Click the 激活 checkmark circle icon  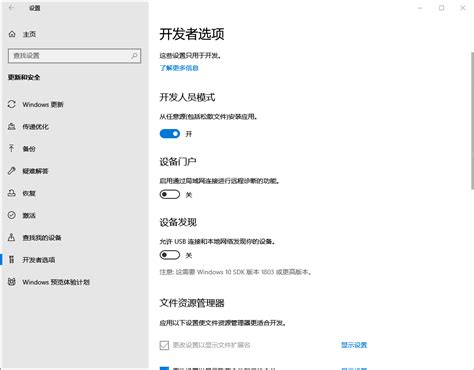pyautogui.click(x=12, y=215)
